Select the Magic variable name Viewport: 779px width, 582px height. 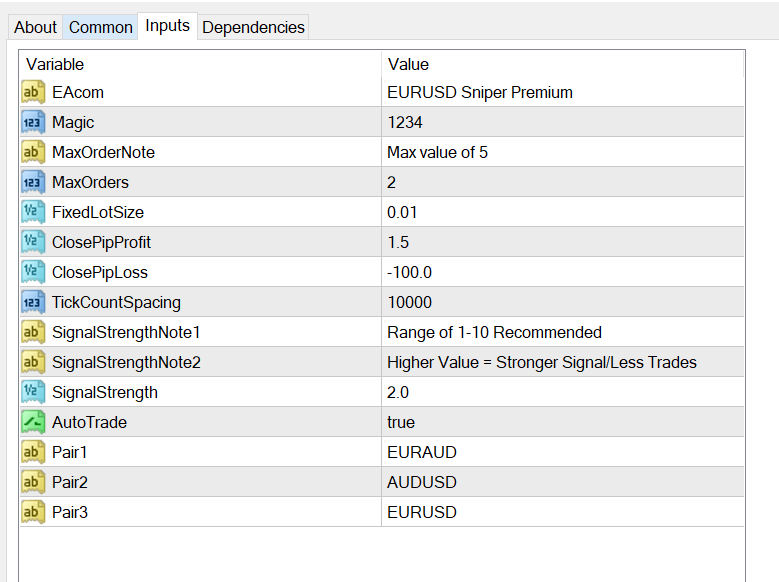73,122
